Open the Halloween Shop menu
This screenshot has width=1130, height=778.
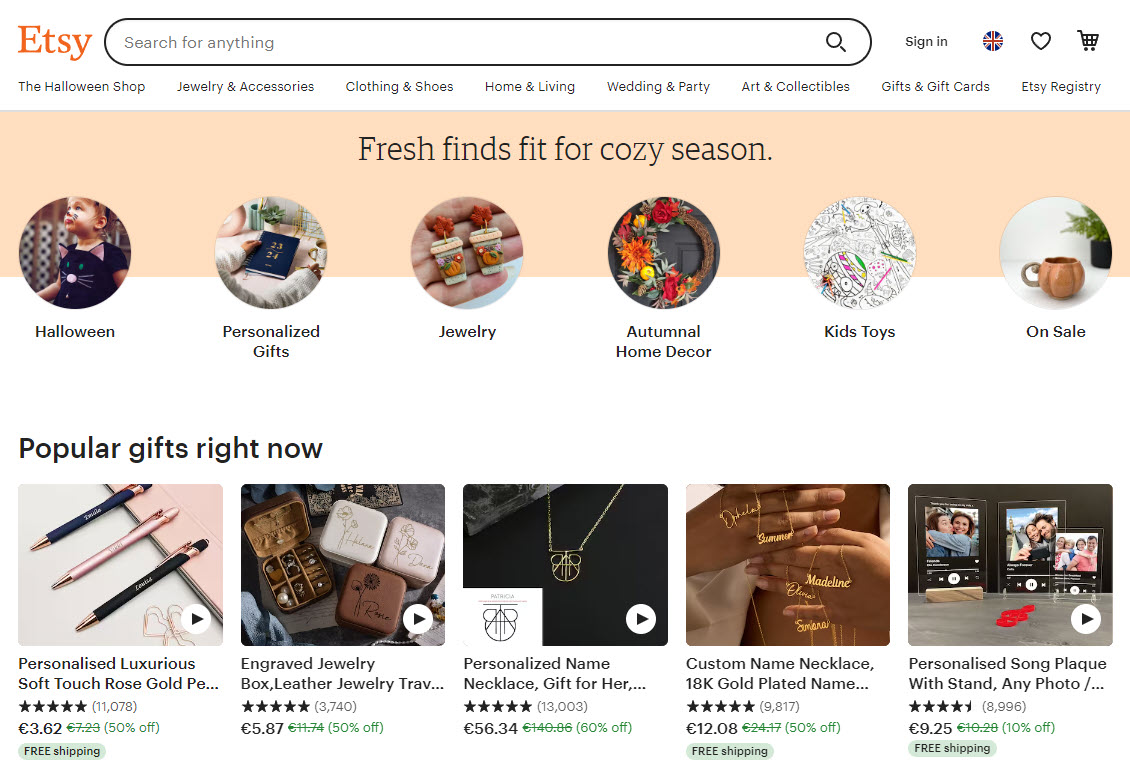81,87
